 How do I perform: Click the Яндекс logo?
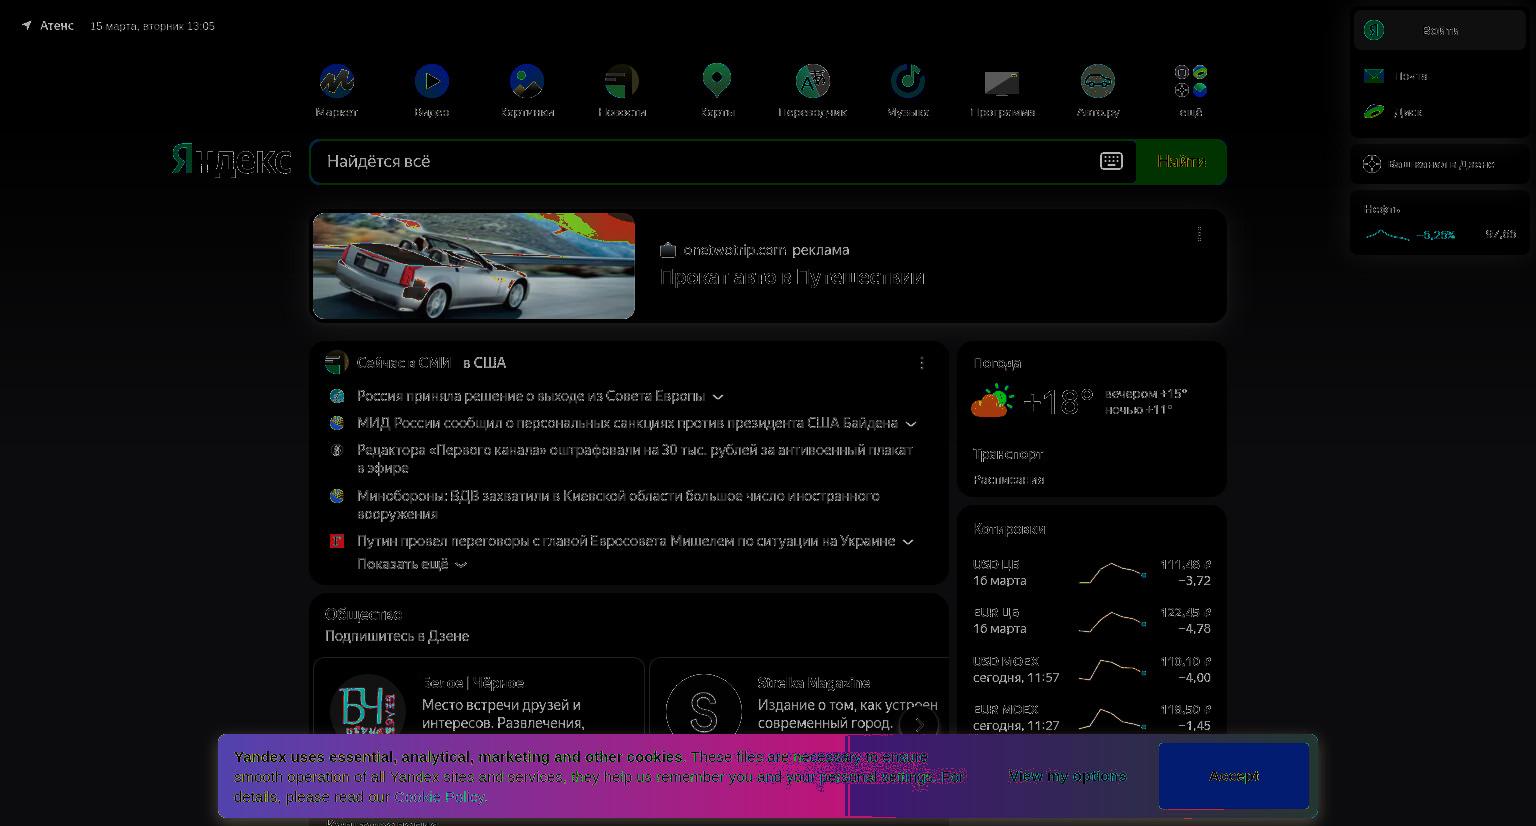231,160
